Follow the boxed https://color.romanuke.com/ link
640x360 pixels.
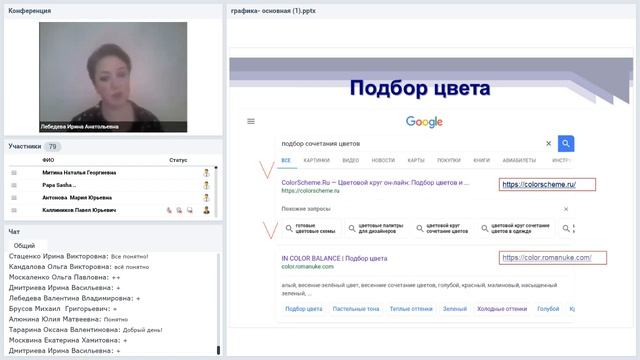553,258
